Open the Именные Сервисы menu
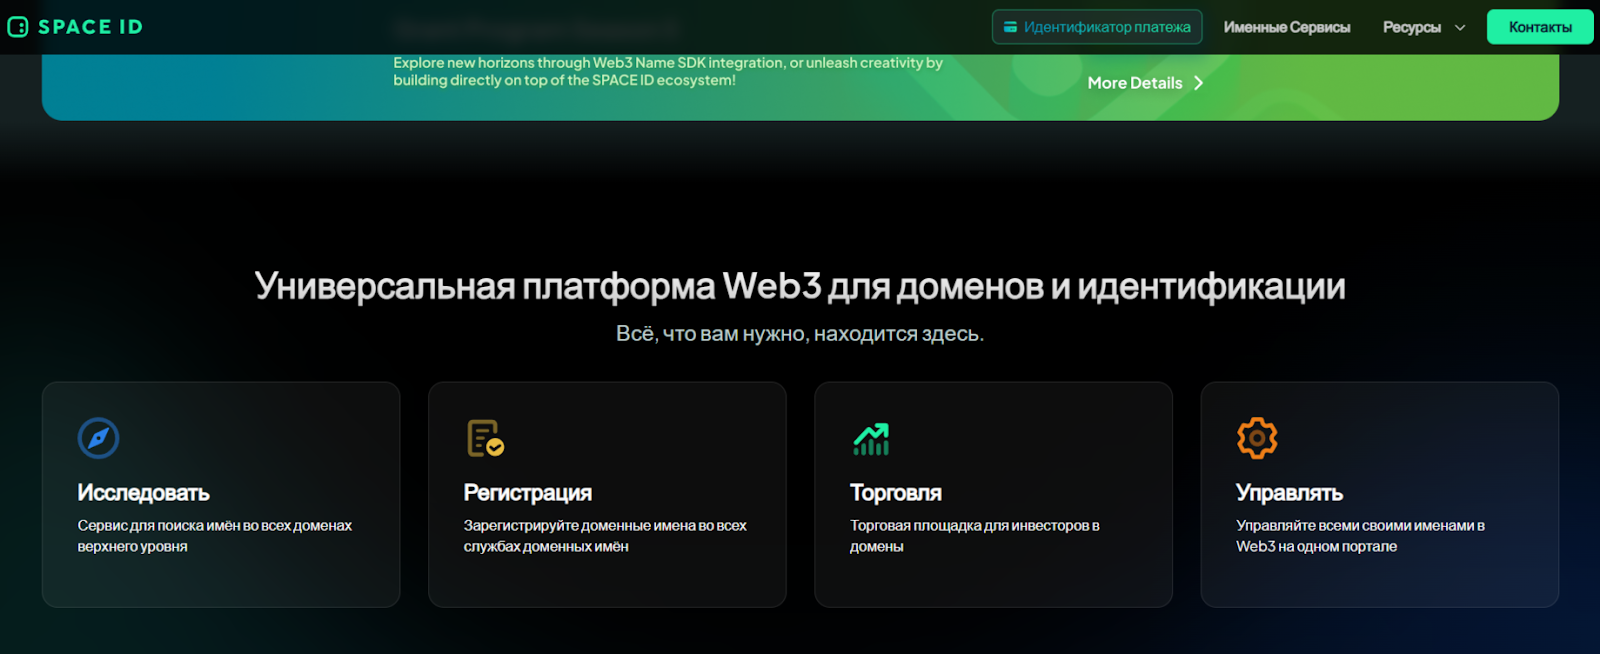Screen dimensions: 1600x654 [x=1286, y=27]
